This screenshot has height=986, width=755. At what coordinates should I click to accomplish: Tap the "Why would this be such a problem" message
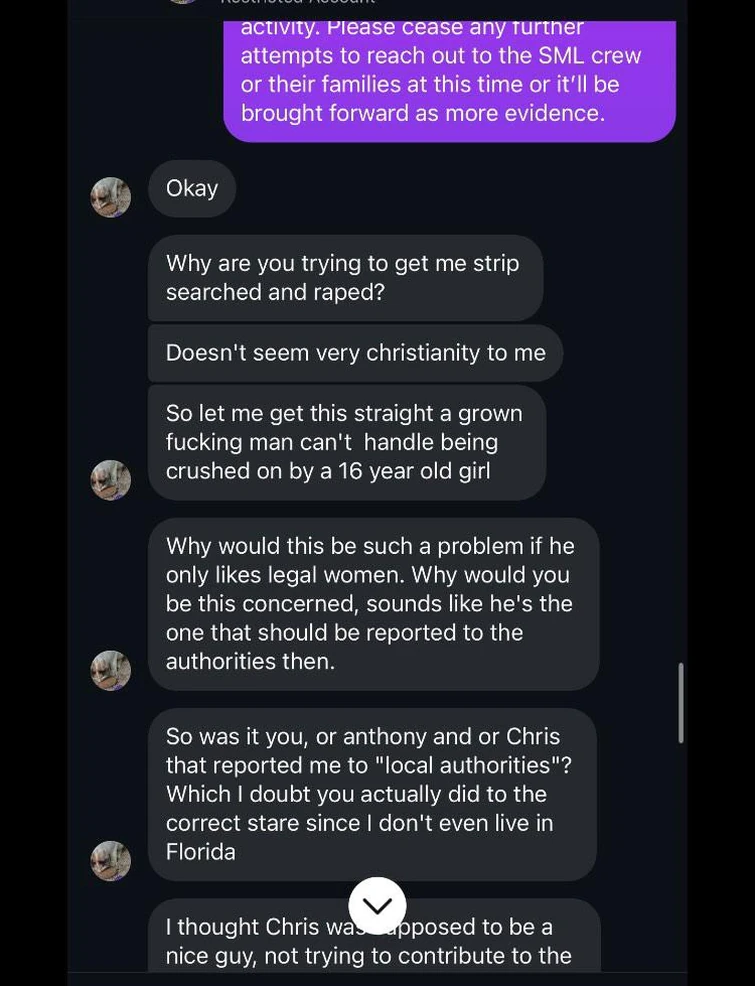point(373,603)
